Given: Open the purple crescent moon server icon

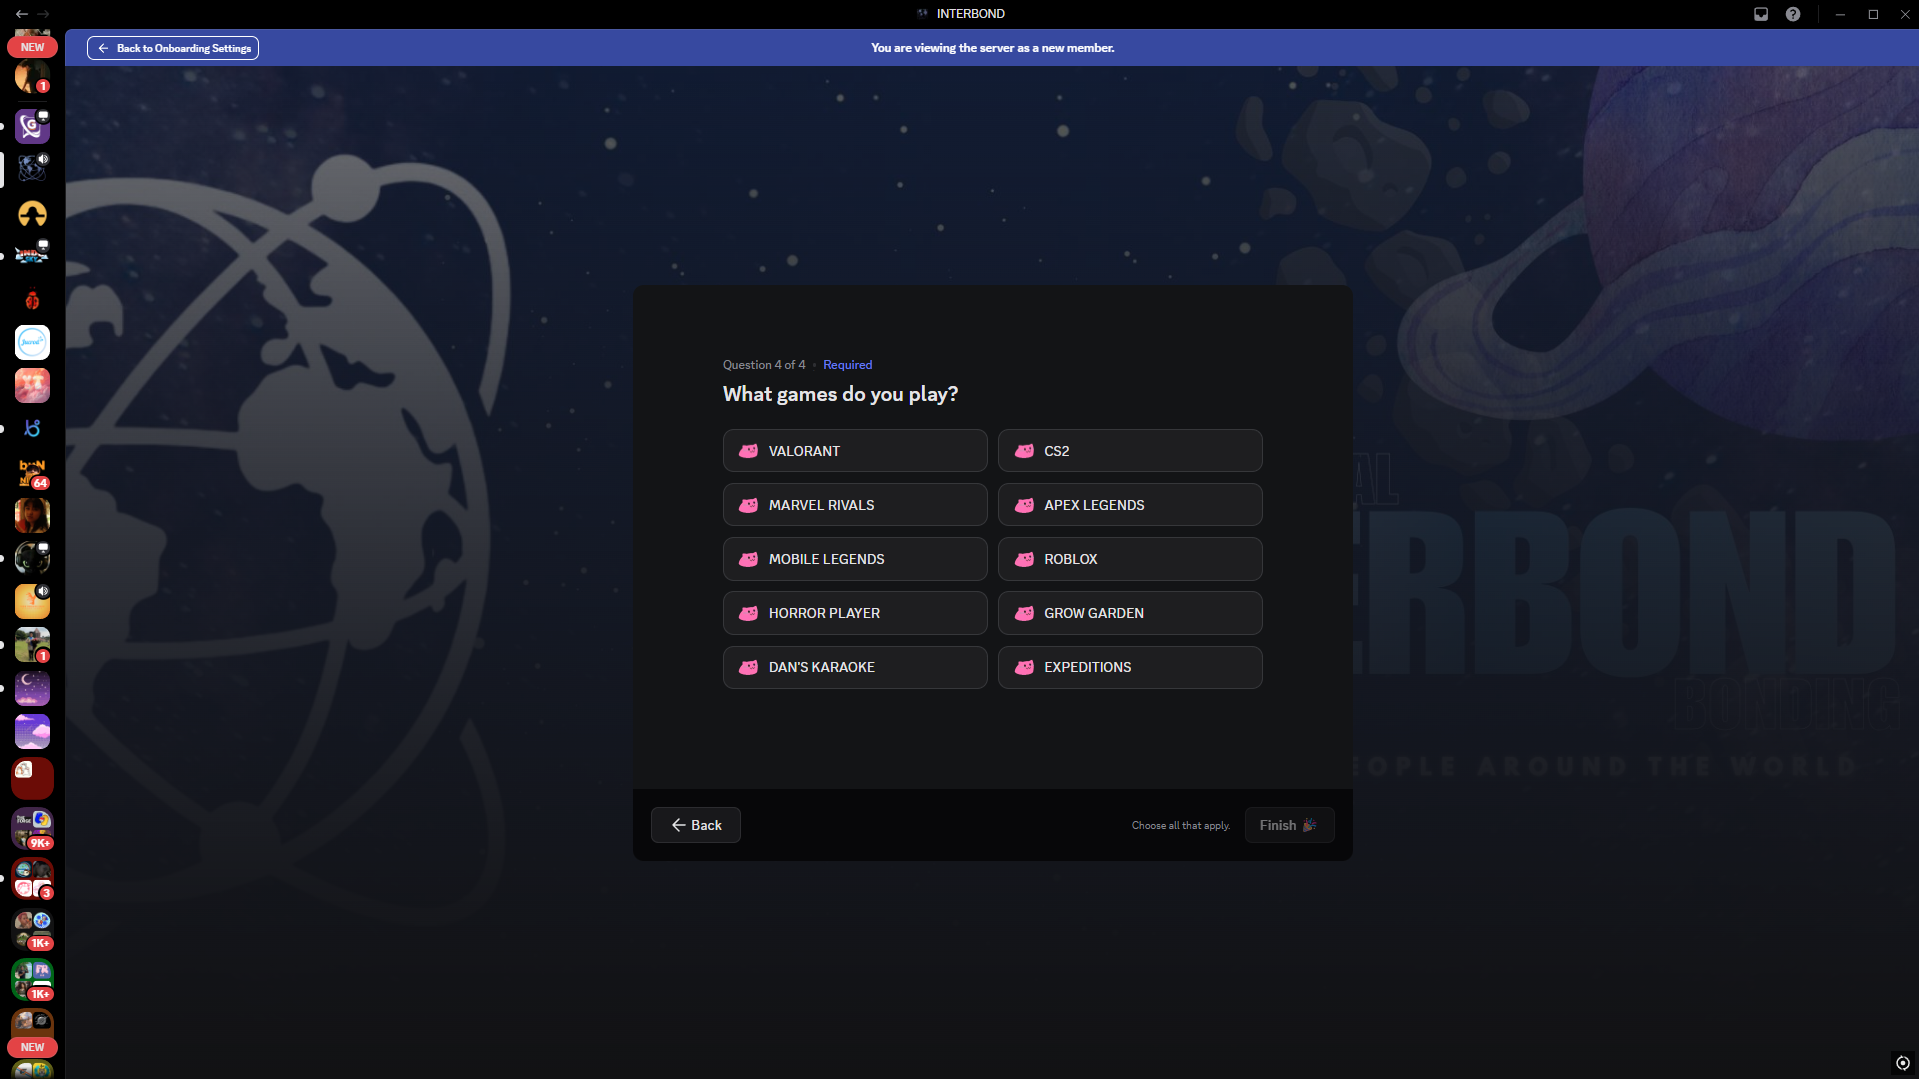Looking at the screenshot, I should click(x=32, y=688).
